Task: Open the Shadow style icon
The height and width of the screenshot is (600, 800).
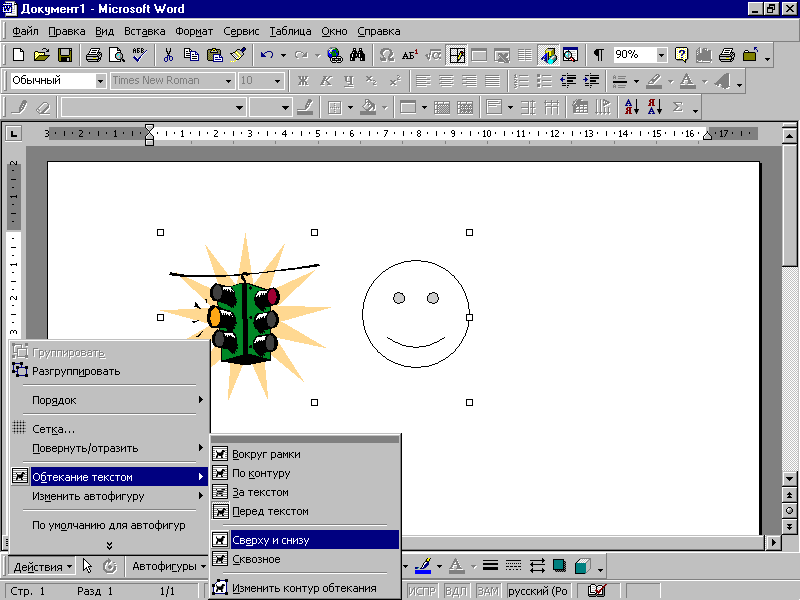Action: tap(560, 565)
